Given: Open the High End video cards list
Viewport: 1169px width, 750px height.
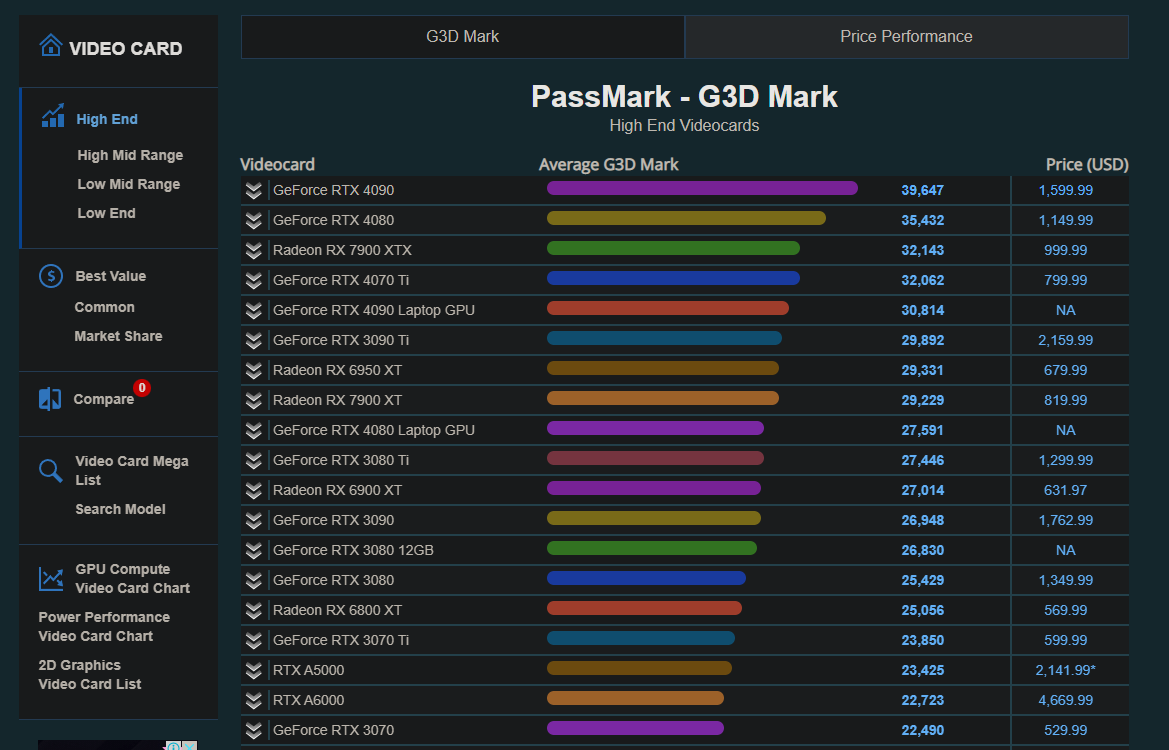Looking at the screenshot, I should (x=107, y=119).
